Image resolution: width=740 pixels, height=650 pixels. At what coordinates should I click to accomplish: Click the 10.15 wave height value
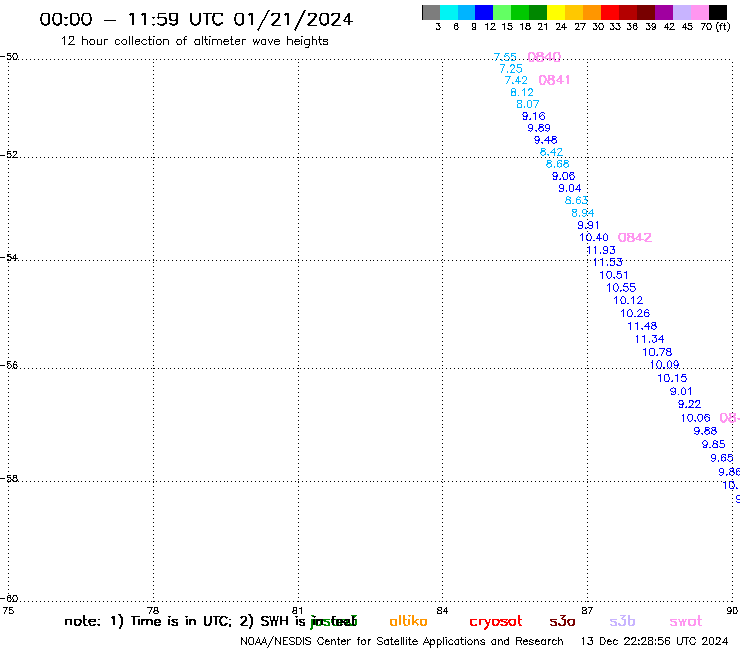pos(673,378)
